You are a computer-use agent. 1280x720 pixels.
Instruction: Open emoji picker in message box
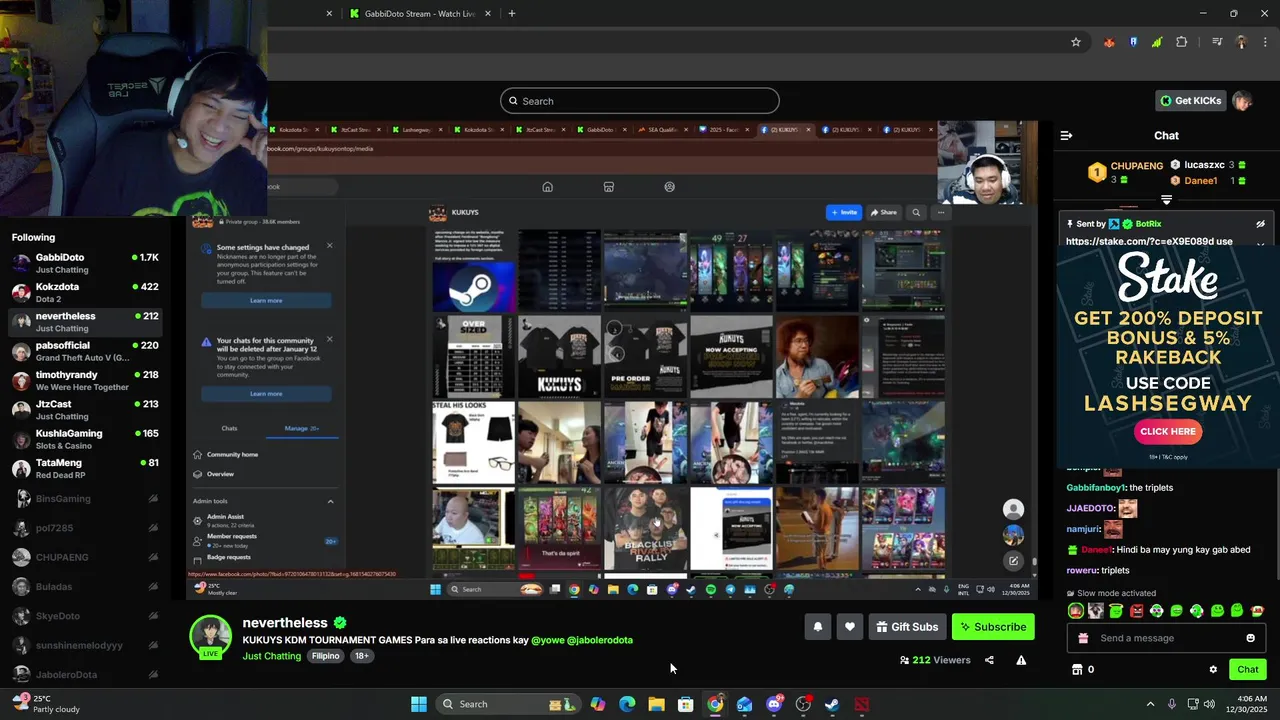point(1250,638)
